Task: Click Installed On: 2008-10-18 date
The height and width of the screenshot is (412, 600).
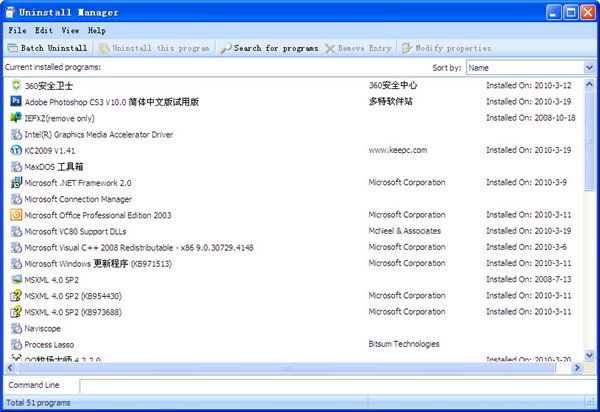Action: tap(531, 117)
